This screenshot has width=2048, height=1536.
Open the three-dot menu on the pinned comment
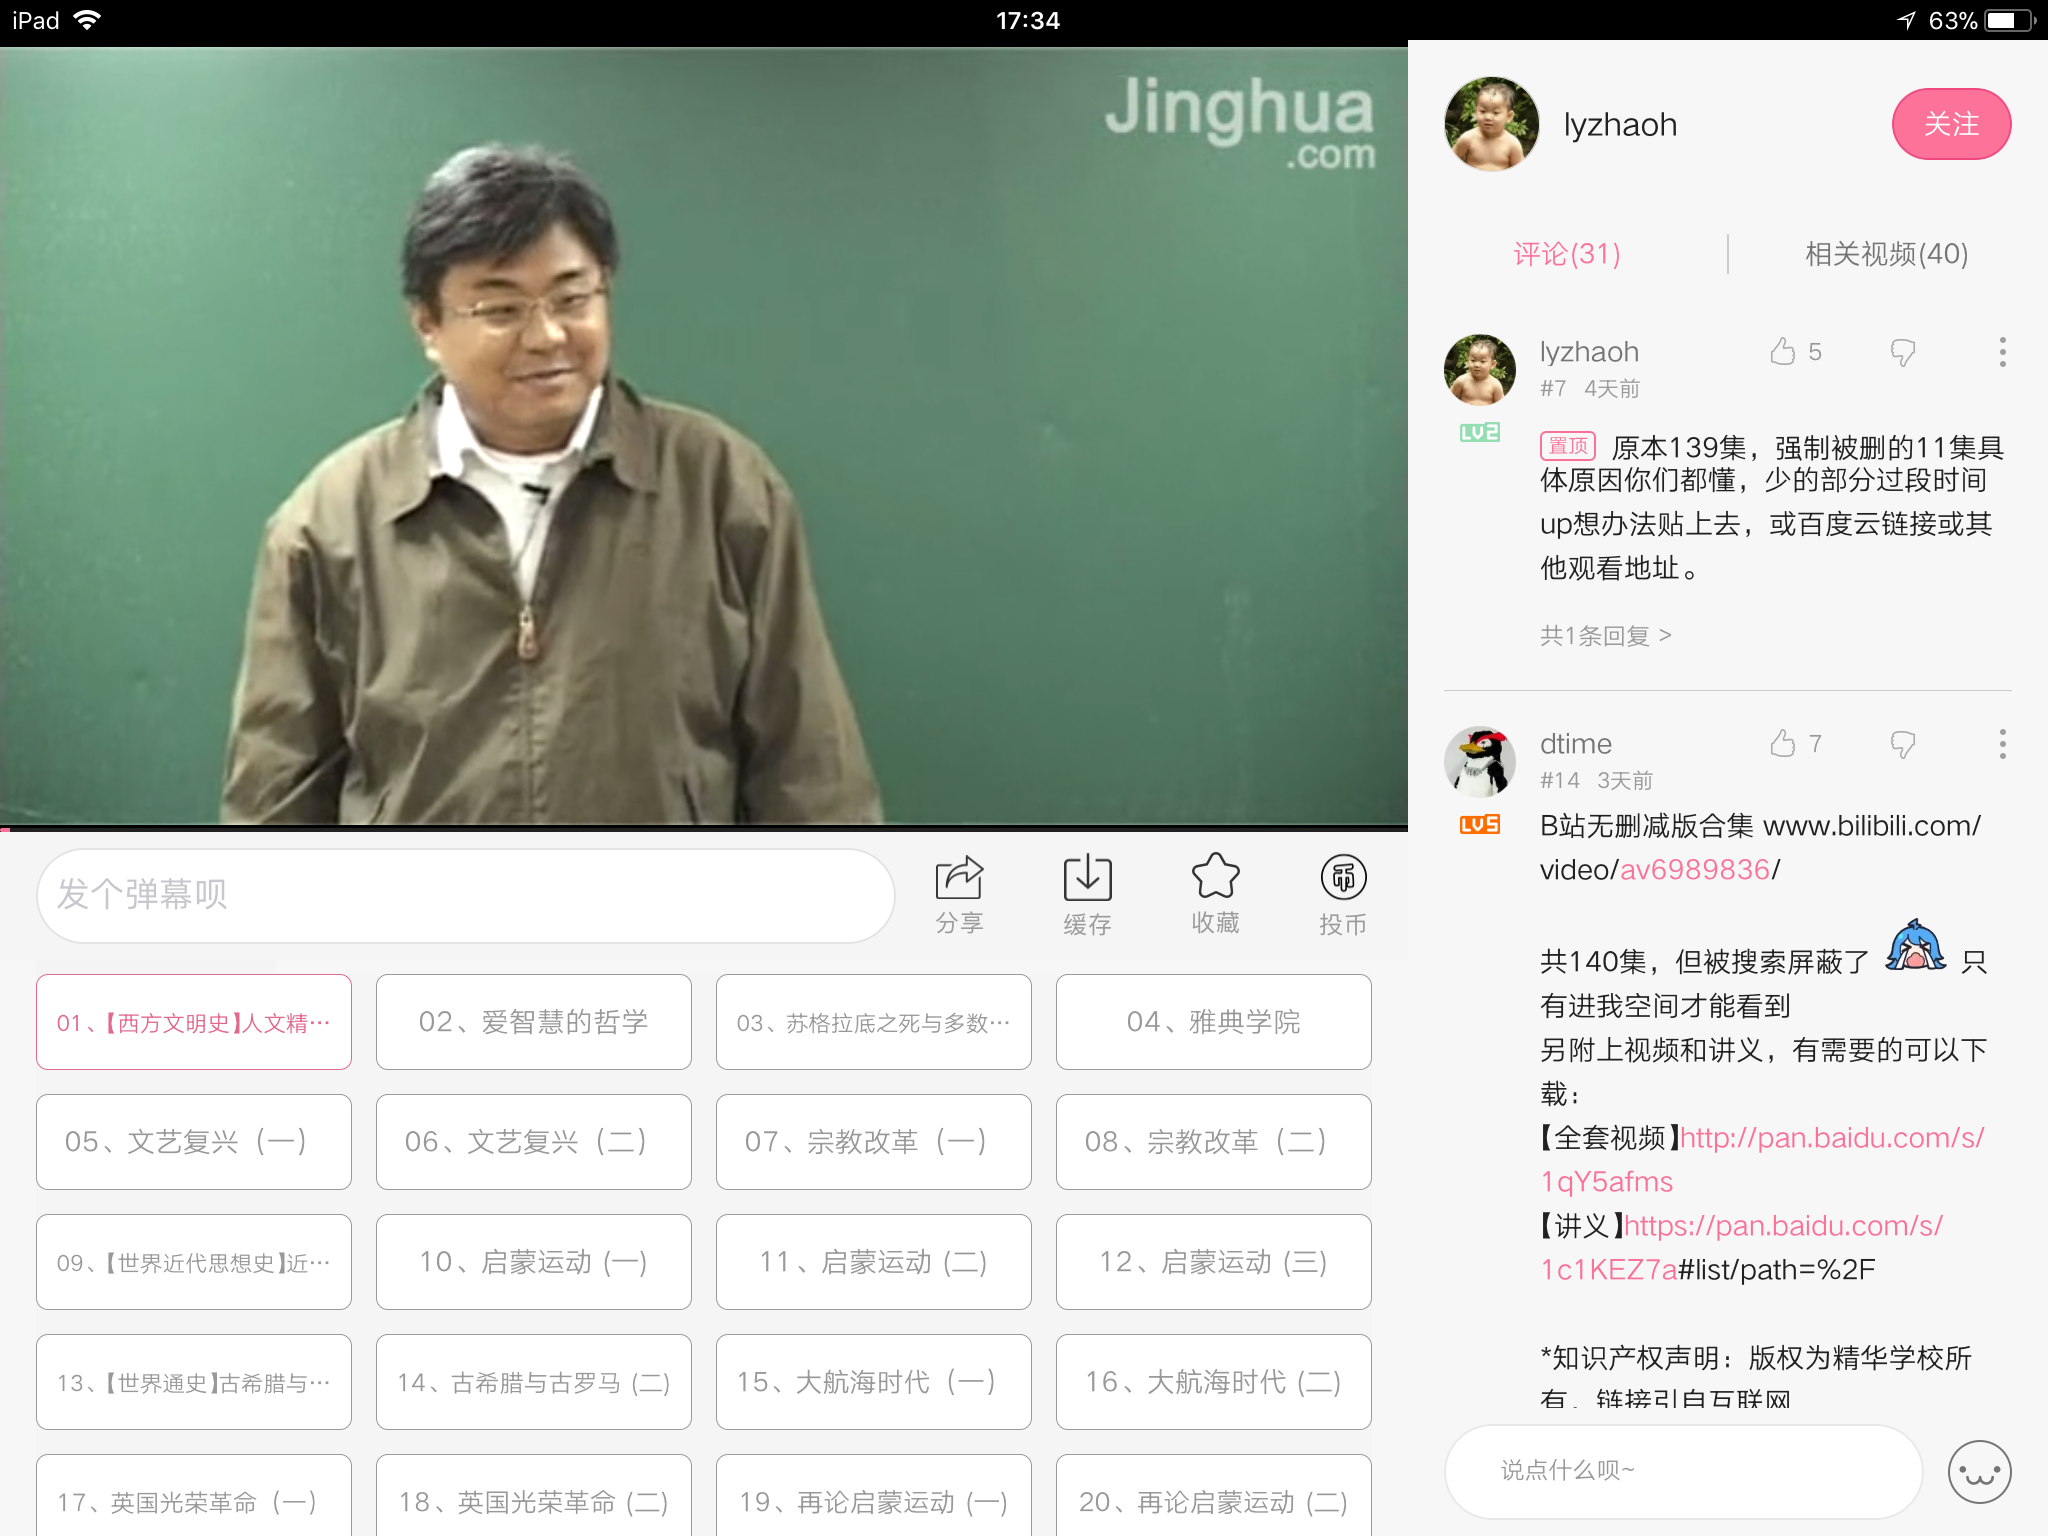tap(2001, 352)
